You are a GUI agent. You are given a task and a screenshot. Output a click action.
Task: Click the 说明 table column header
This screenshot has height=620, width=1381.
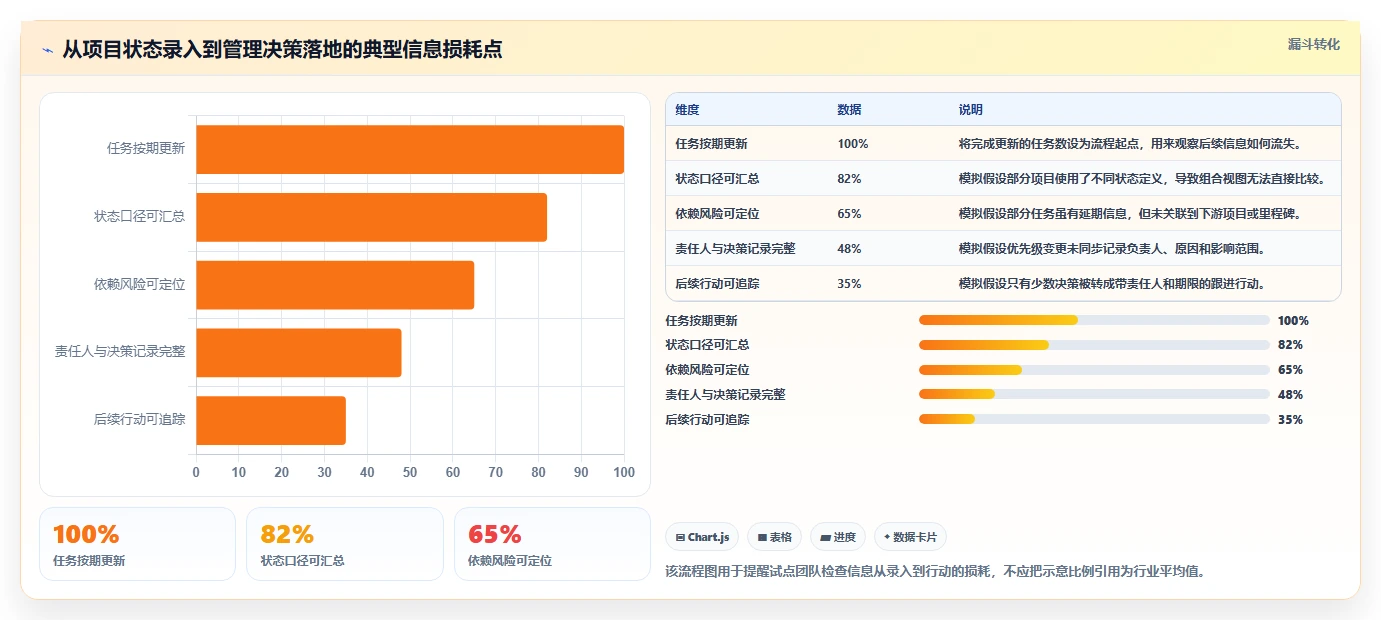971,110
